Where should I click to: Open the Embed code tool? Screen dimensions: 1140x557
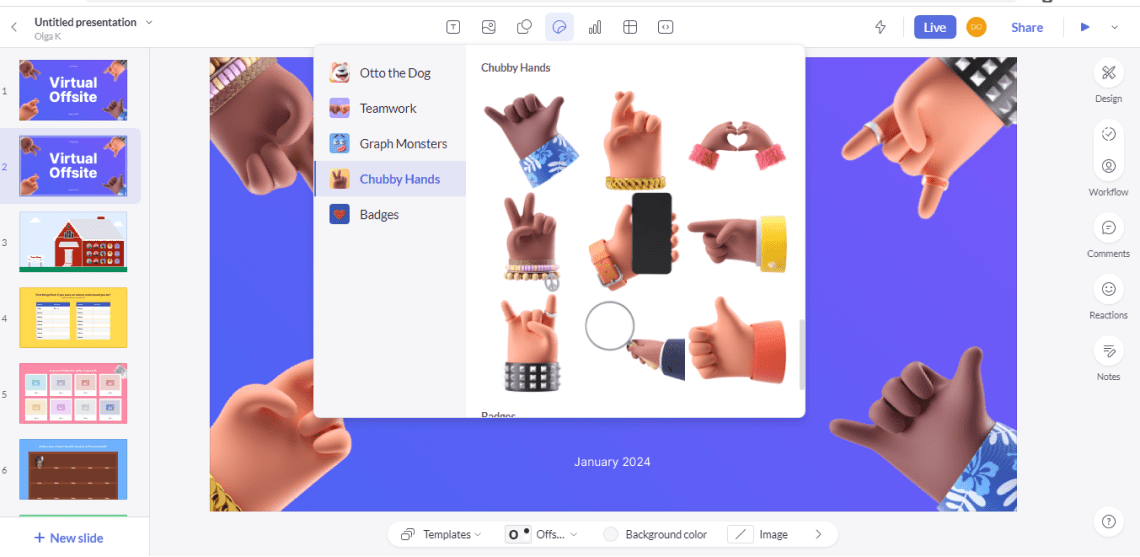click(665, 28)
